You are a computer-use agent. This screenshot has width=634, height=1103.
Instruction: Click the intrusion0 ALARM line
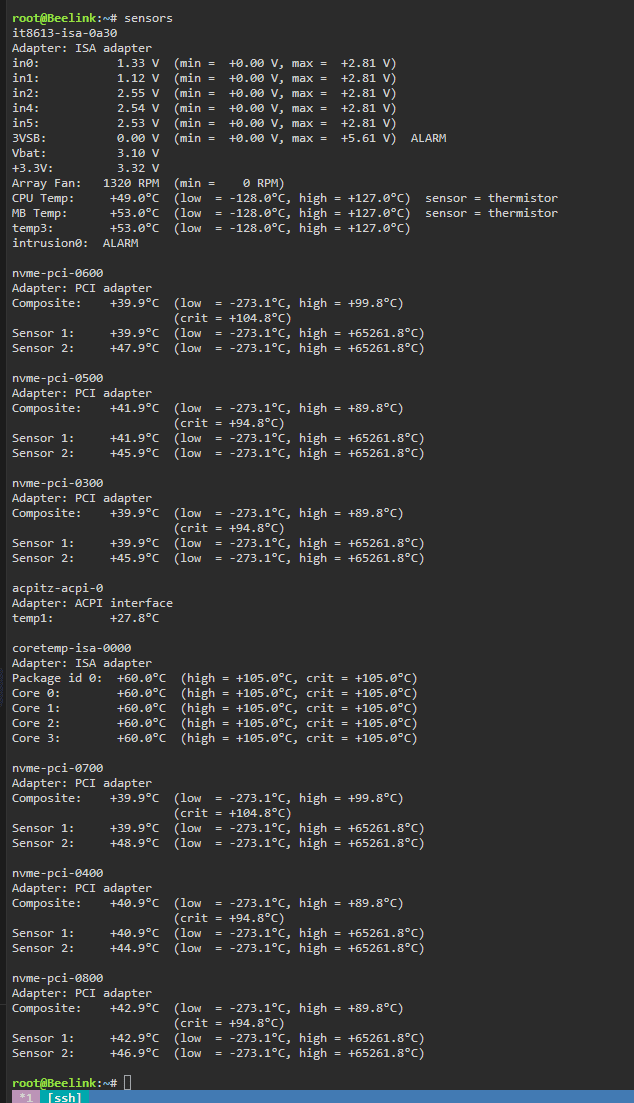[x=75, y=243]
